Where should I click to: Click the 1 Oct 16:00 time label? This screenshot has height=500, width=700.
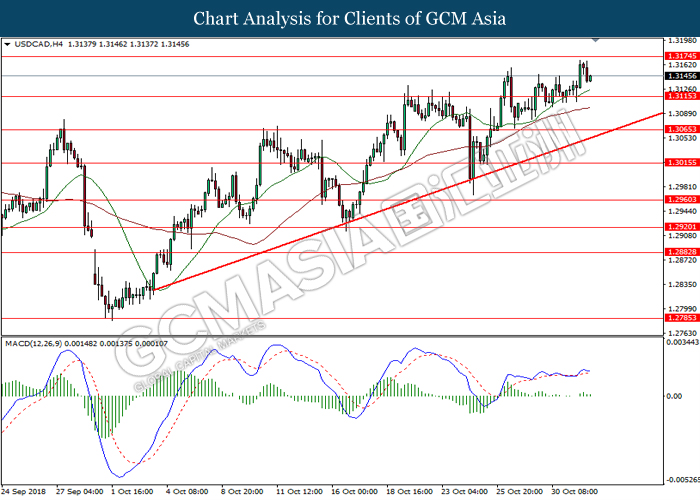click(x=132, y=492)
